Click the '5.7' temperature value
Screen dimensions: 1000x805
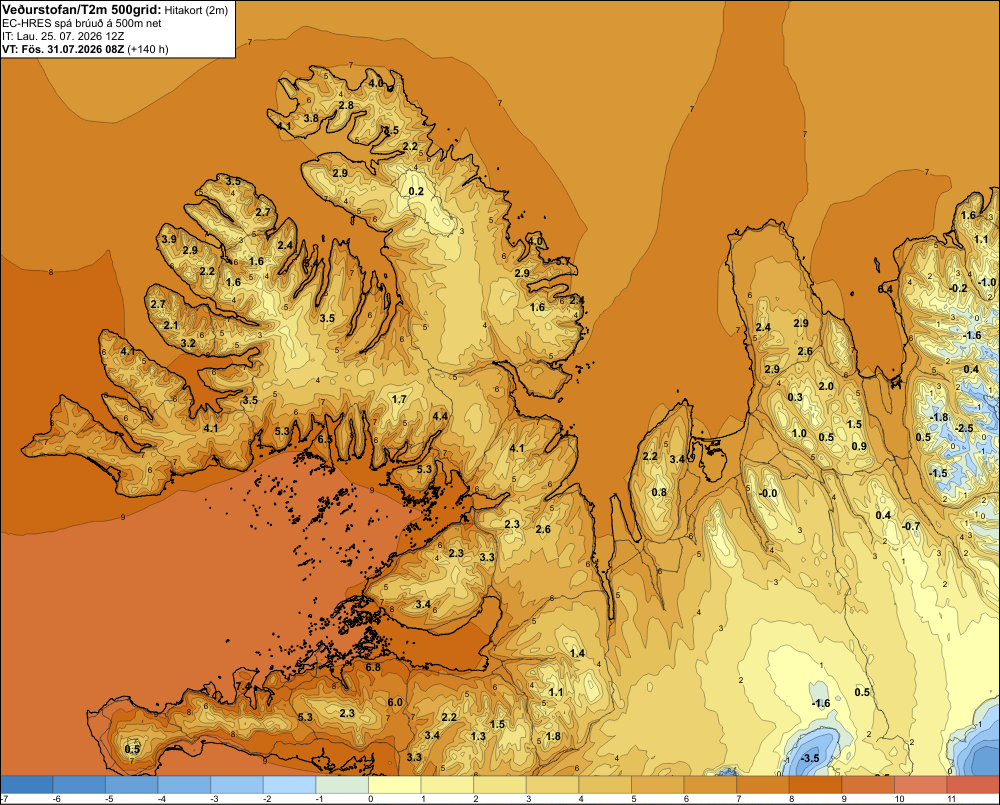pos(562,262)
